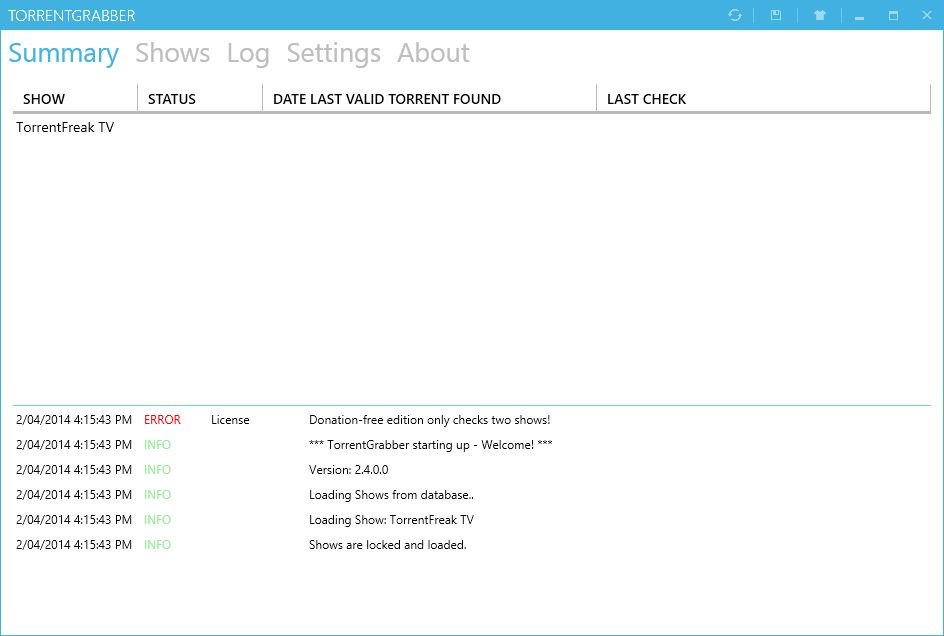Viewport: 944px width, 636px height.
Task: Open the Settings tab
Action: (x=333, y=53)
